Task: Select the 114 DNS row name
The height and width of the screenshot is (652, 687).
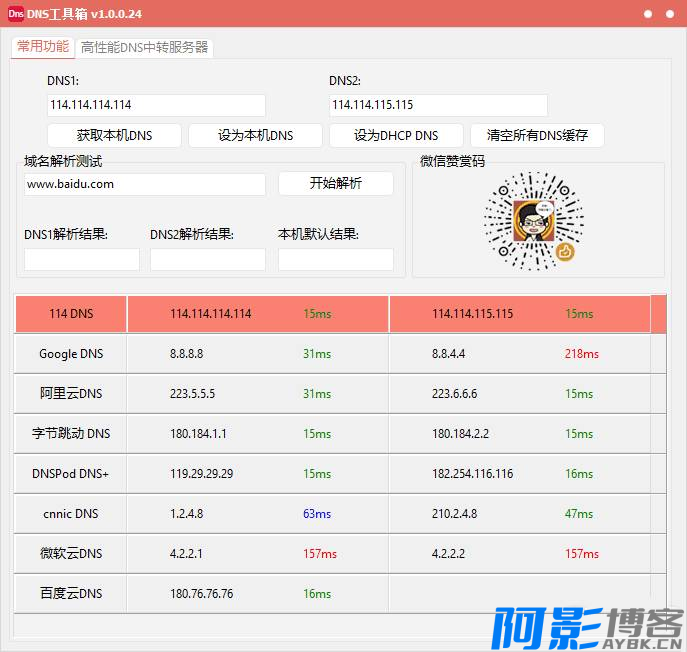Action: pyautogui.click(x=71, y=314)
